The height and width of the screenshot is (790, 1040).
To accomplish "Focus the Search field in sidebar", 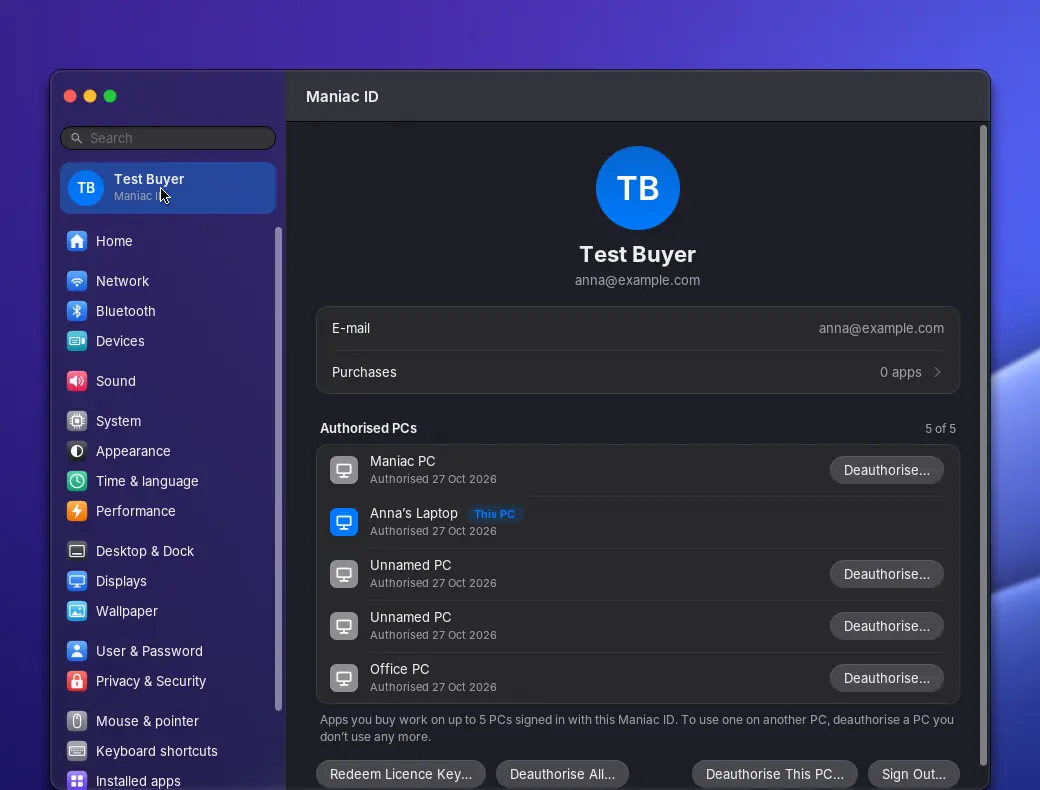I will 168,138.
